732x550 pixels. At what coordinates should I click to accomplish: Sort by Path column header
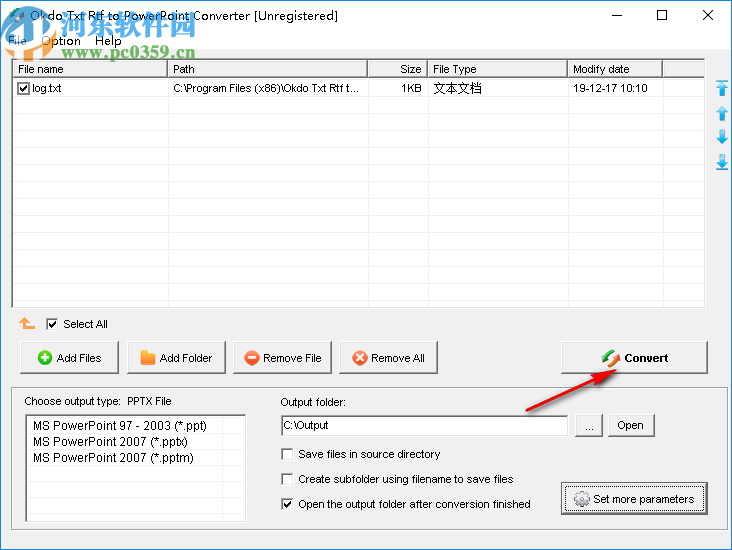click(x=267, y=69)
